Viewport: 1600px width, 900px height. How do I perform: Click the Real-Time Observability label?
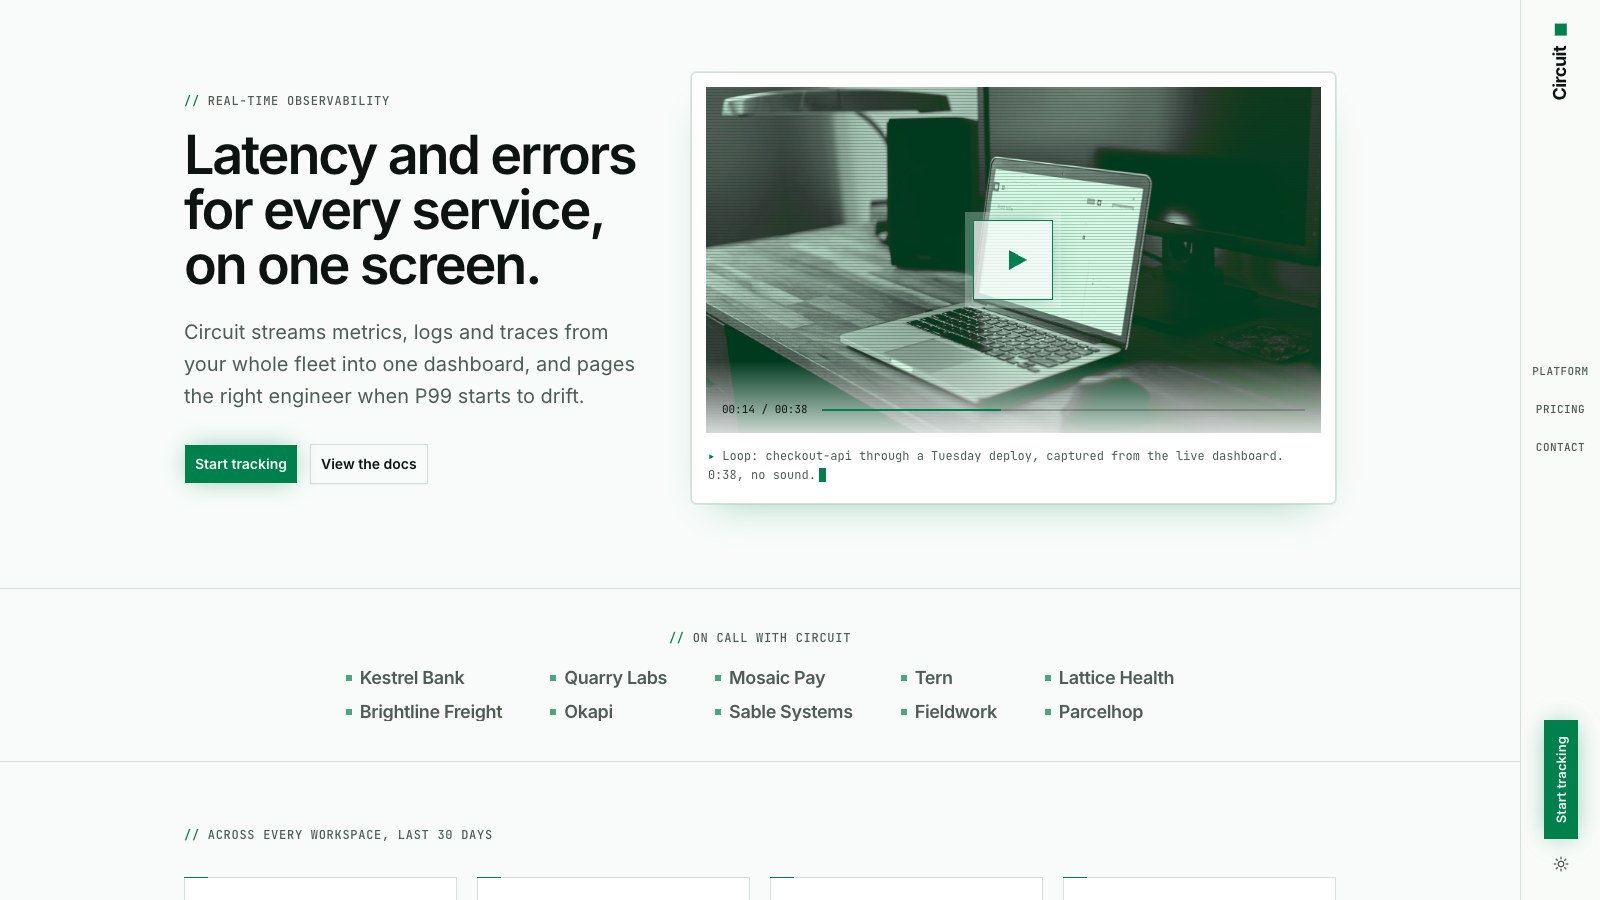click(287, 101)
